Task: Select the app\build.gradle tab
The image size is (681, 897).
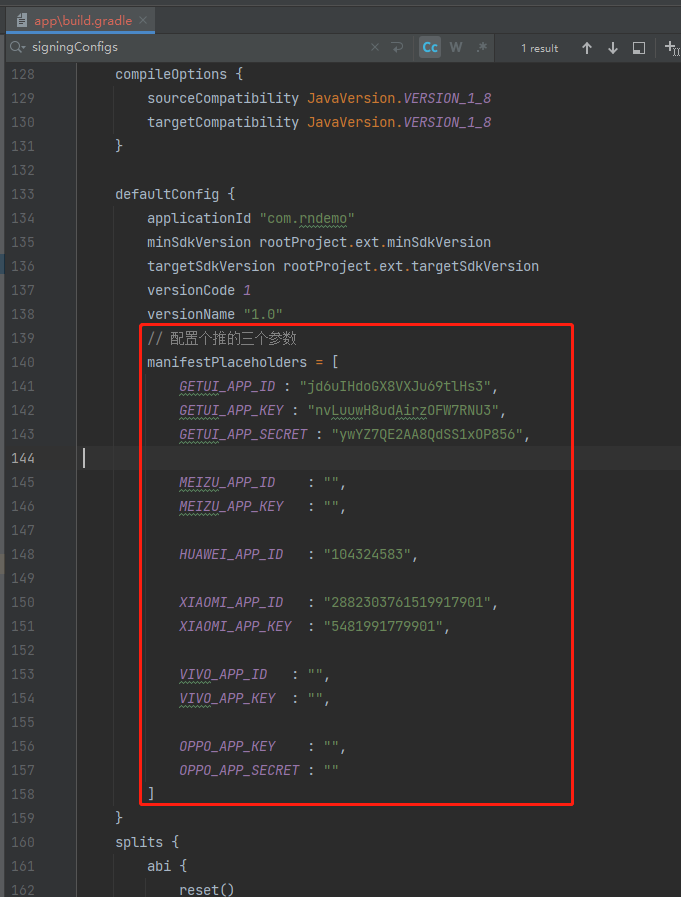Action: [76, 20]
